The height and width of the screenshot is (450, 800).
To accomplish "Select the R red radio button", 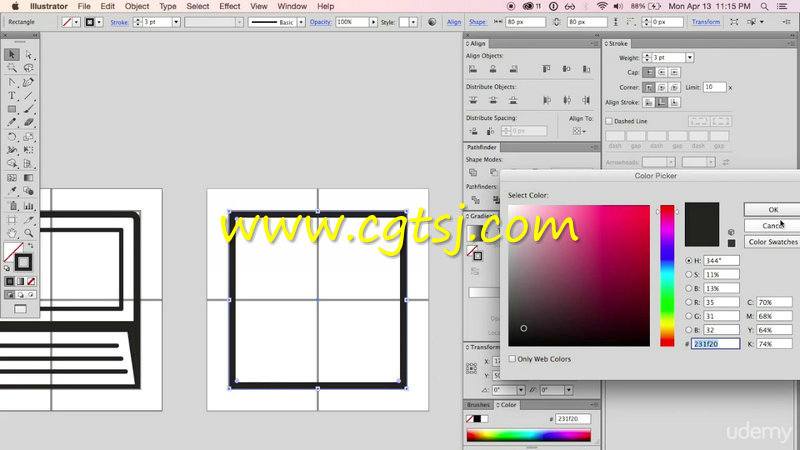I will (689, 302).
